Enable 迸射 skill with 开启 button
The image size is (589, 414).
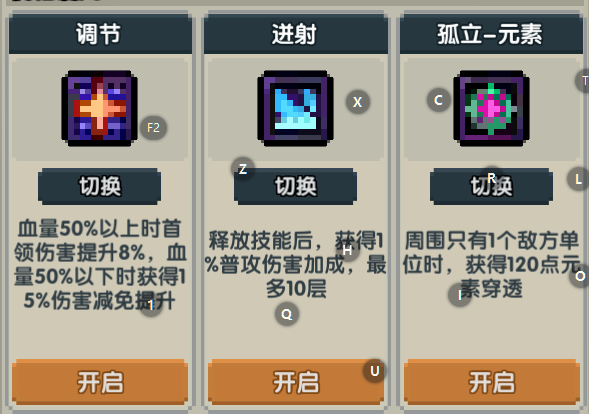pos(296,382)
